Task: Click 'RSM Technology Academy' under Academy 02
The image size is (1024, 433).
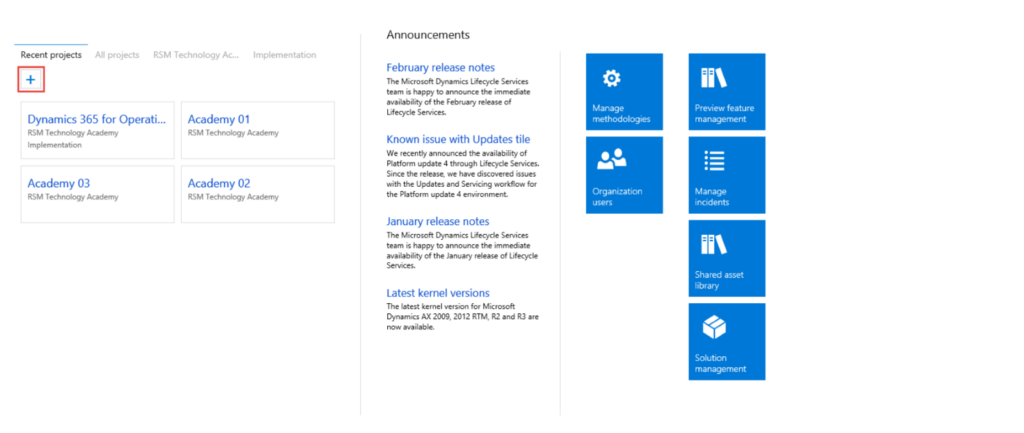Action: click(233, 197)
